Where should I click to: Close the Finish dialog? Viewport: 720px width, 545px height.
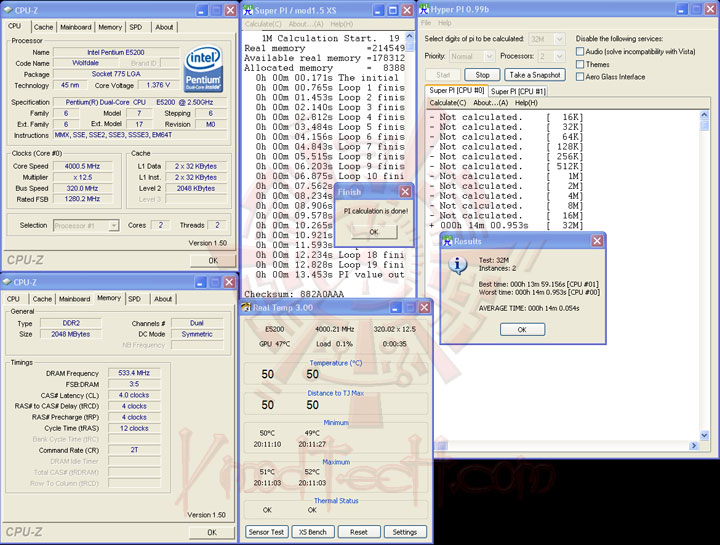405,191
